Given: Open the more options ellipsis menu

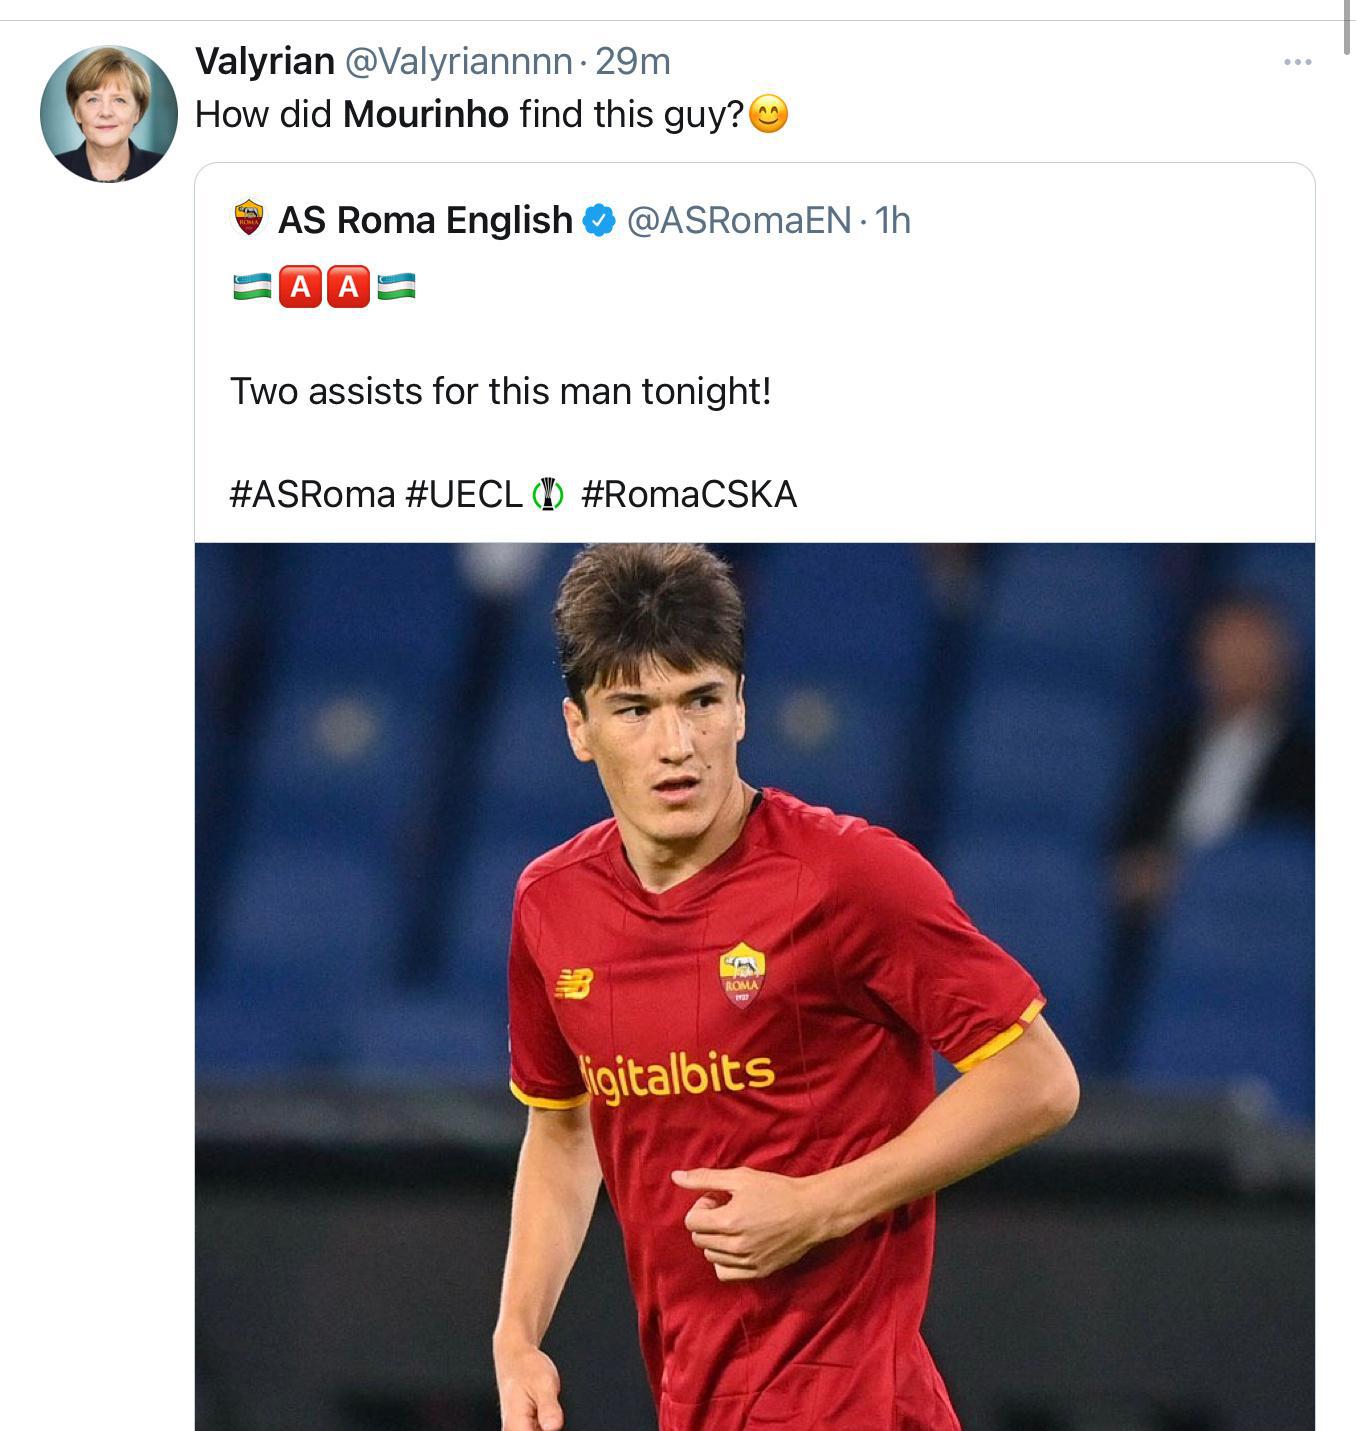Looking at the screenshot, I should tap(1297, 62).
